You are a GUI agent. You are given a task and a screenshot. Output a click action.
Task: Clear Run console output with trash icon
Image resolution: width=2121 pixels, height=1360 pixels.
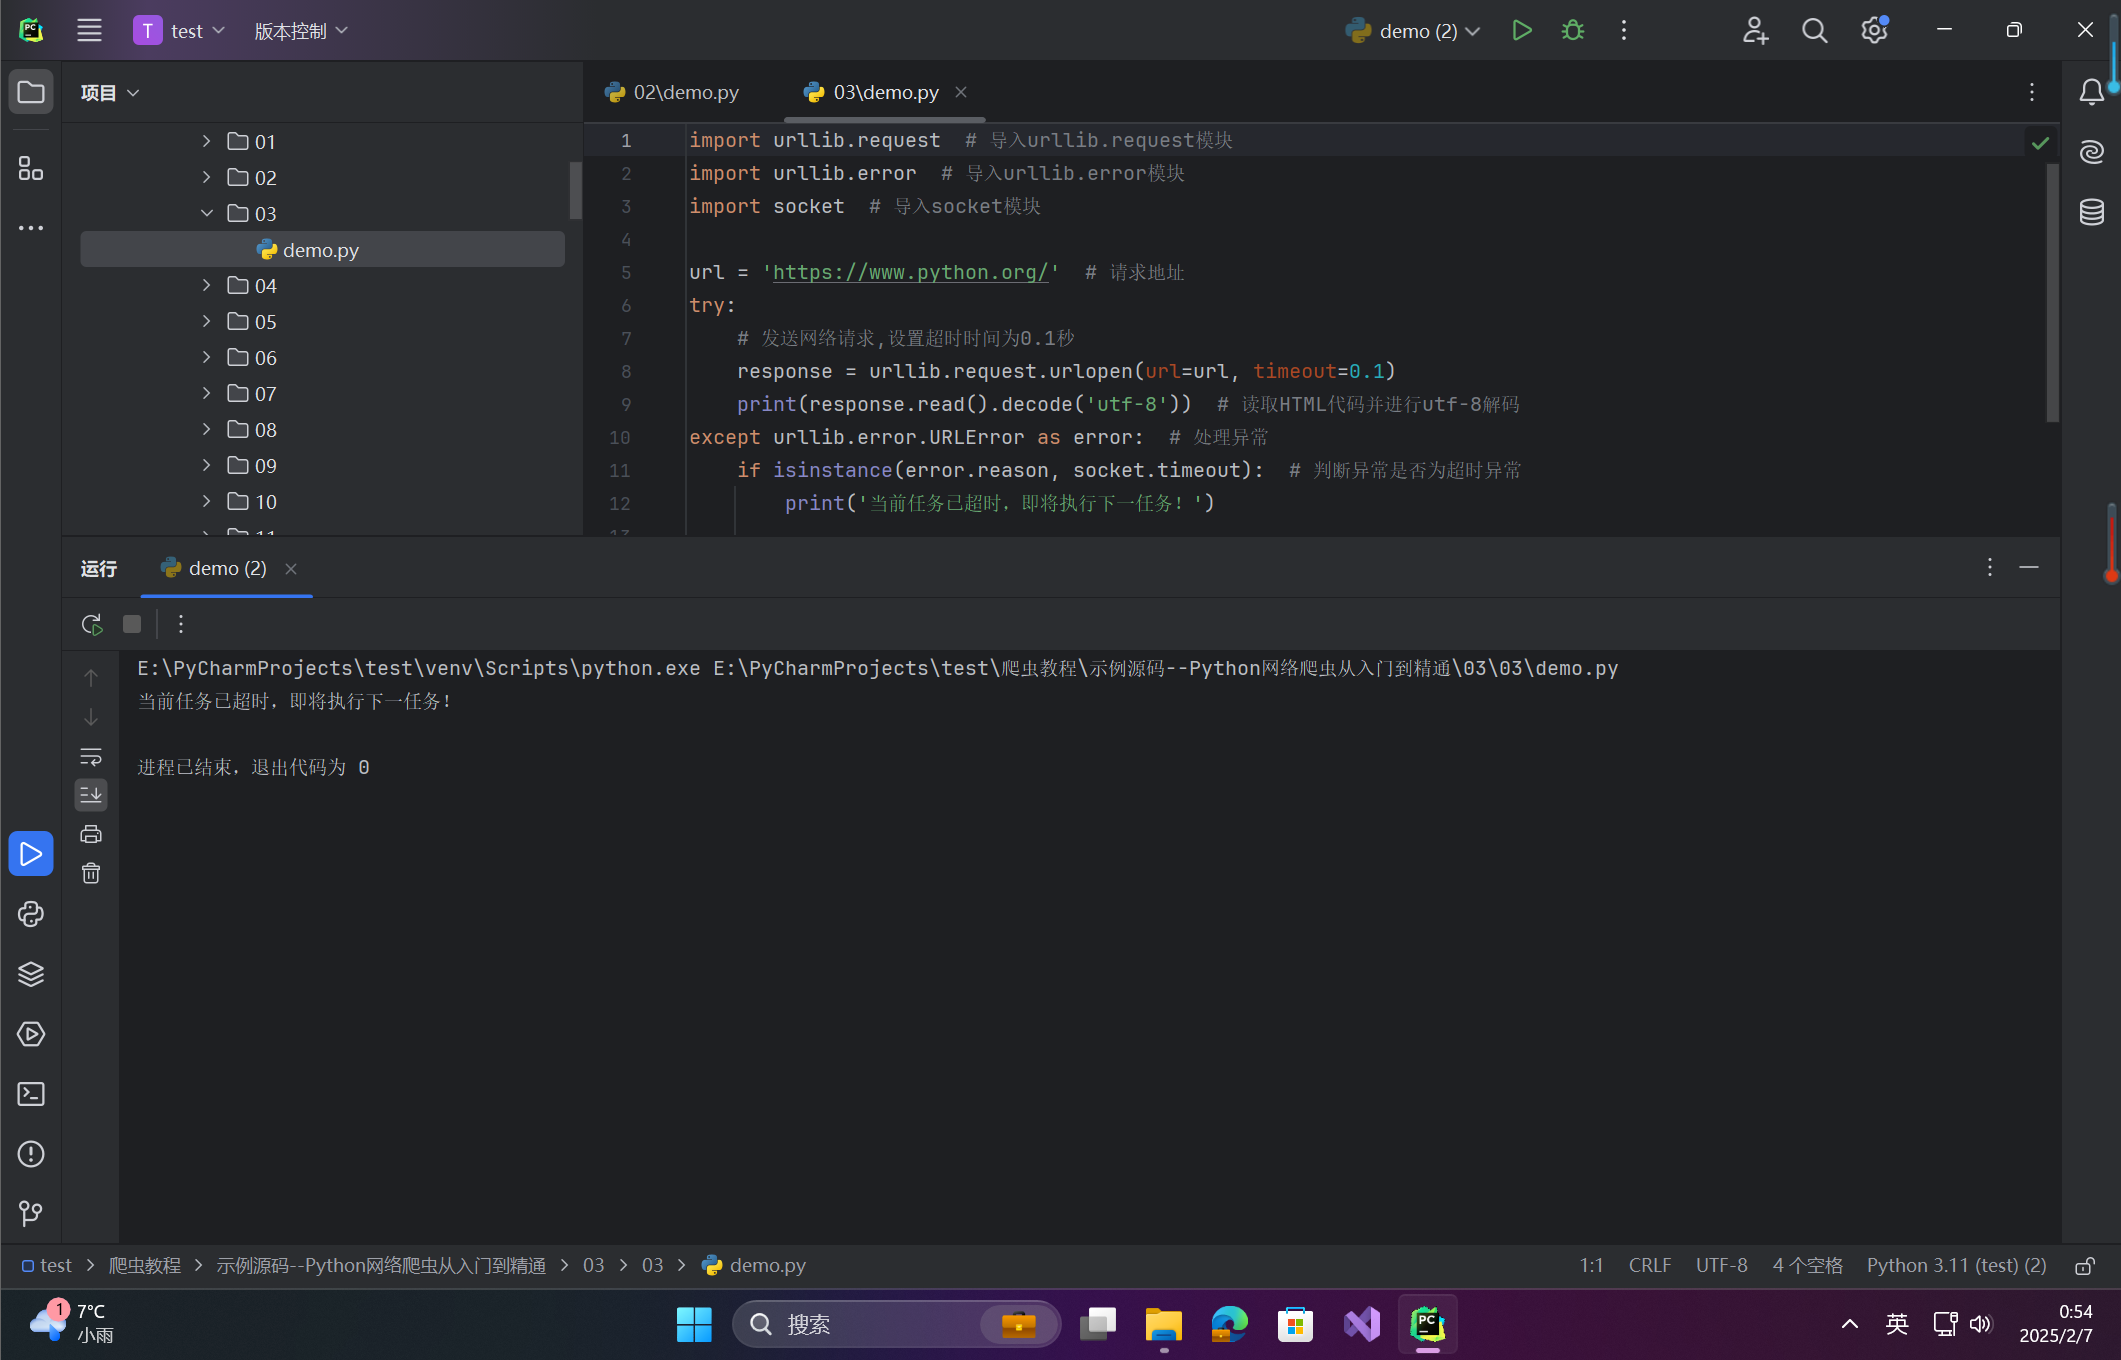[91, 873]
